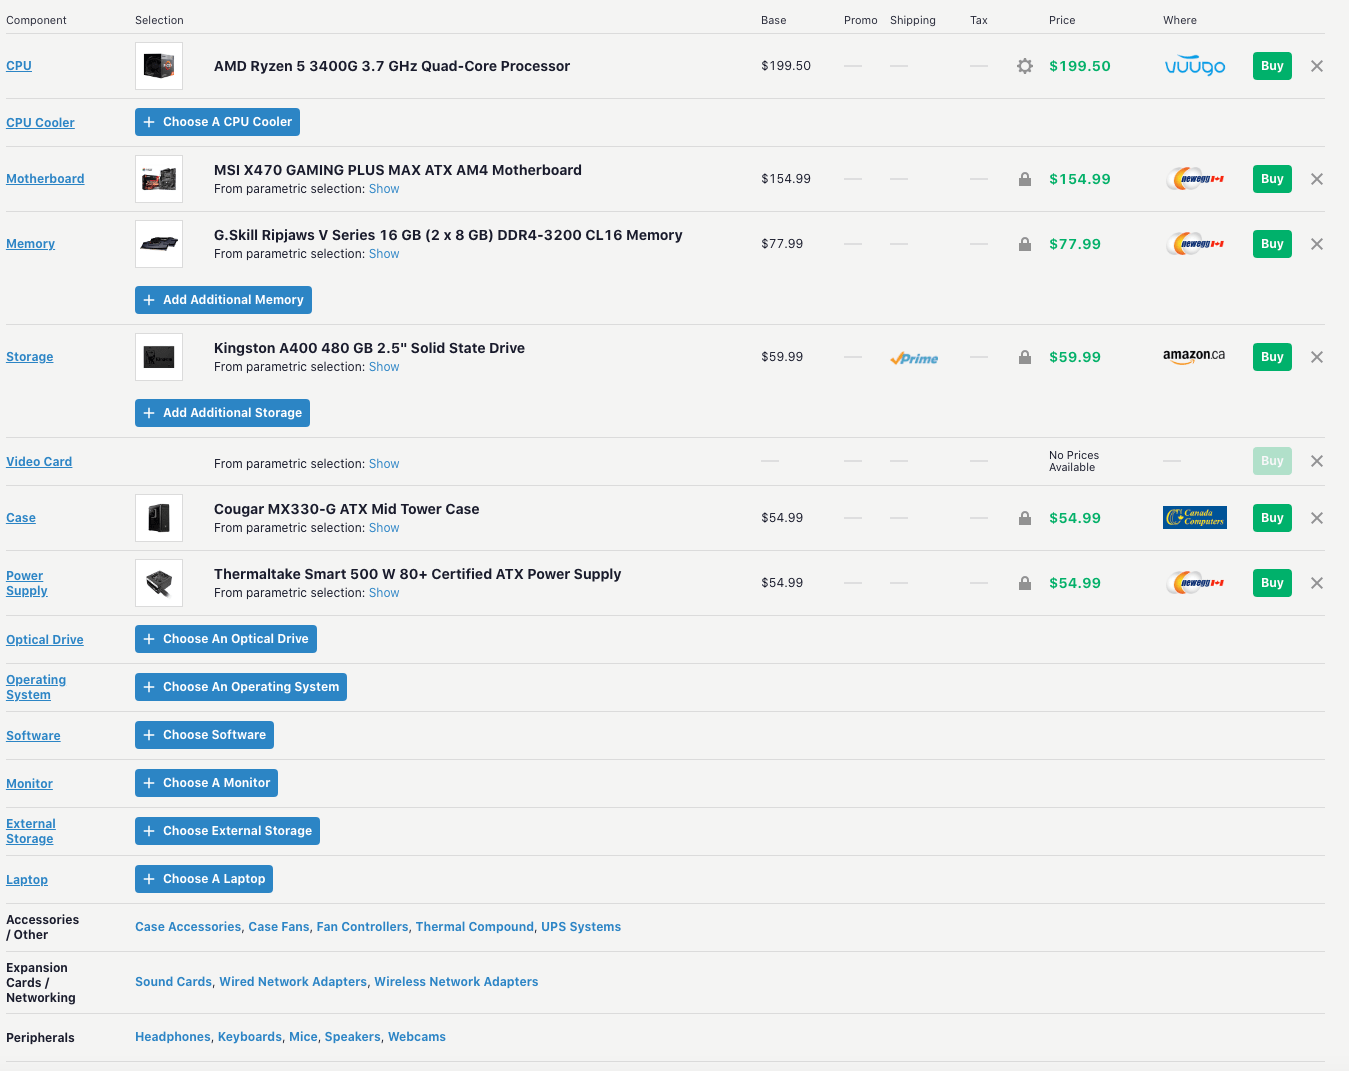Viewport: 1349px width, 1071px height.
Task: Remove the Thermaltake power supply from the build
Action: point(1317,582)
